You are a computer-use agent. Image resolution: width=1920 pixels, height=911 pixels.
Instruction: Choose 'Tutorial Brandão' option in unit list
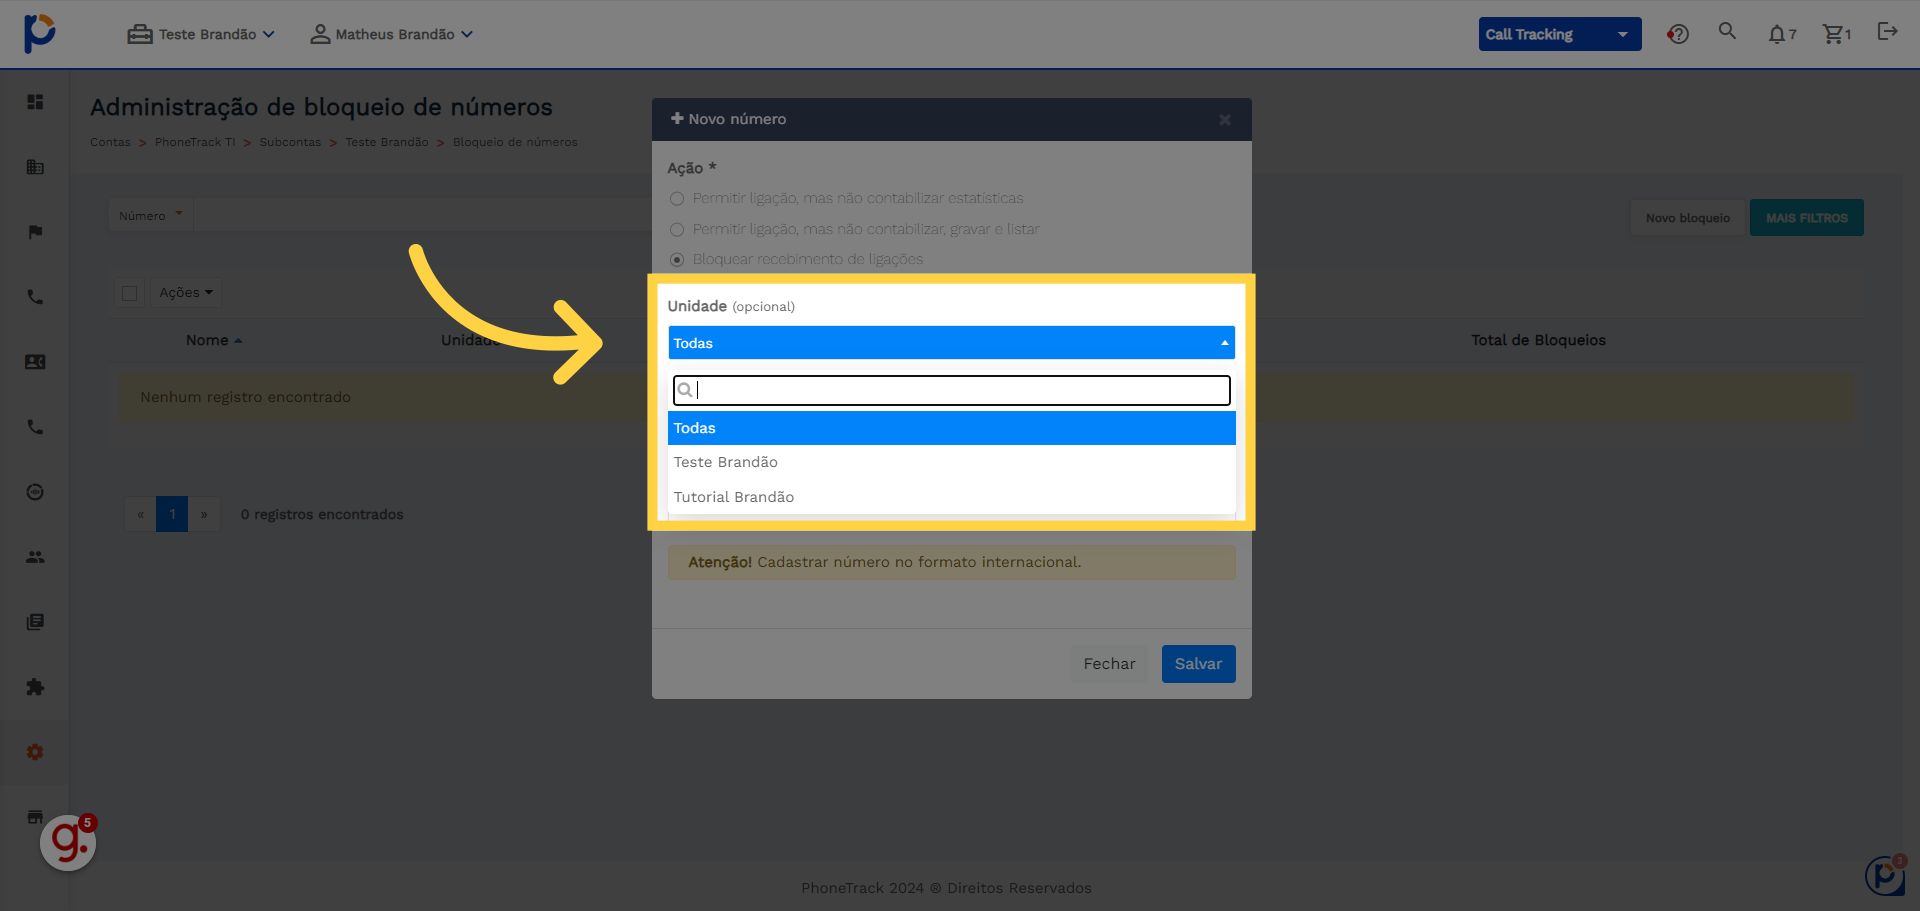coord(951,497)
